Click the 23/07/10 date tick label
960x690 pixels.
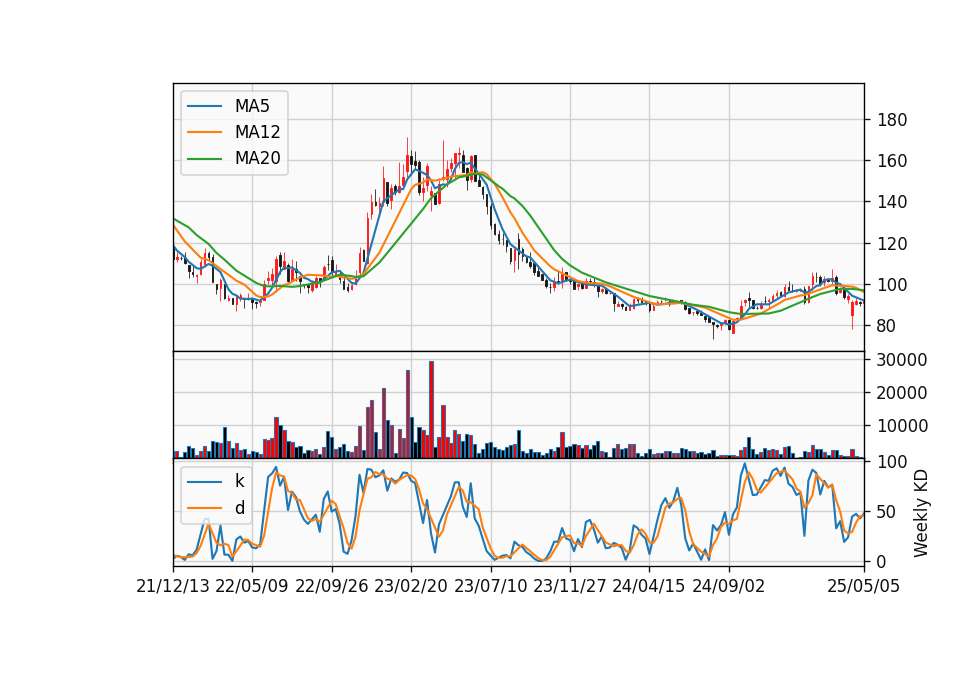(x=490, y=586)
